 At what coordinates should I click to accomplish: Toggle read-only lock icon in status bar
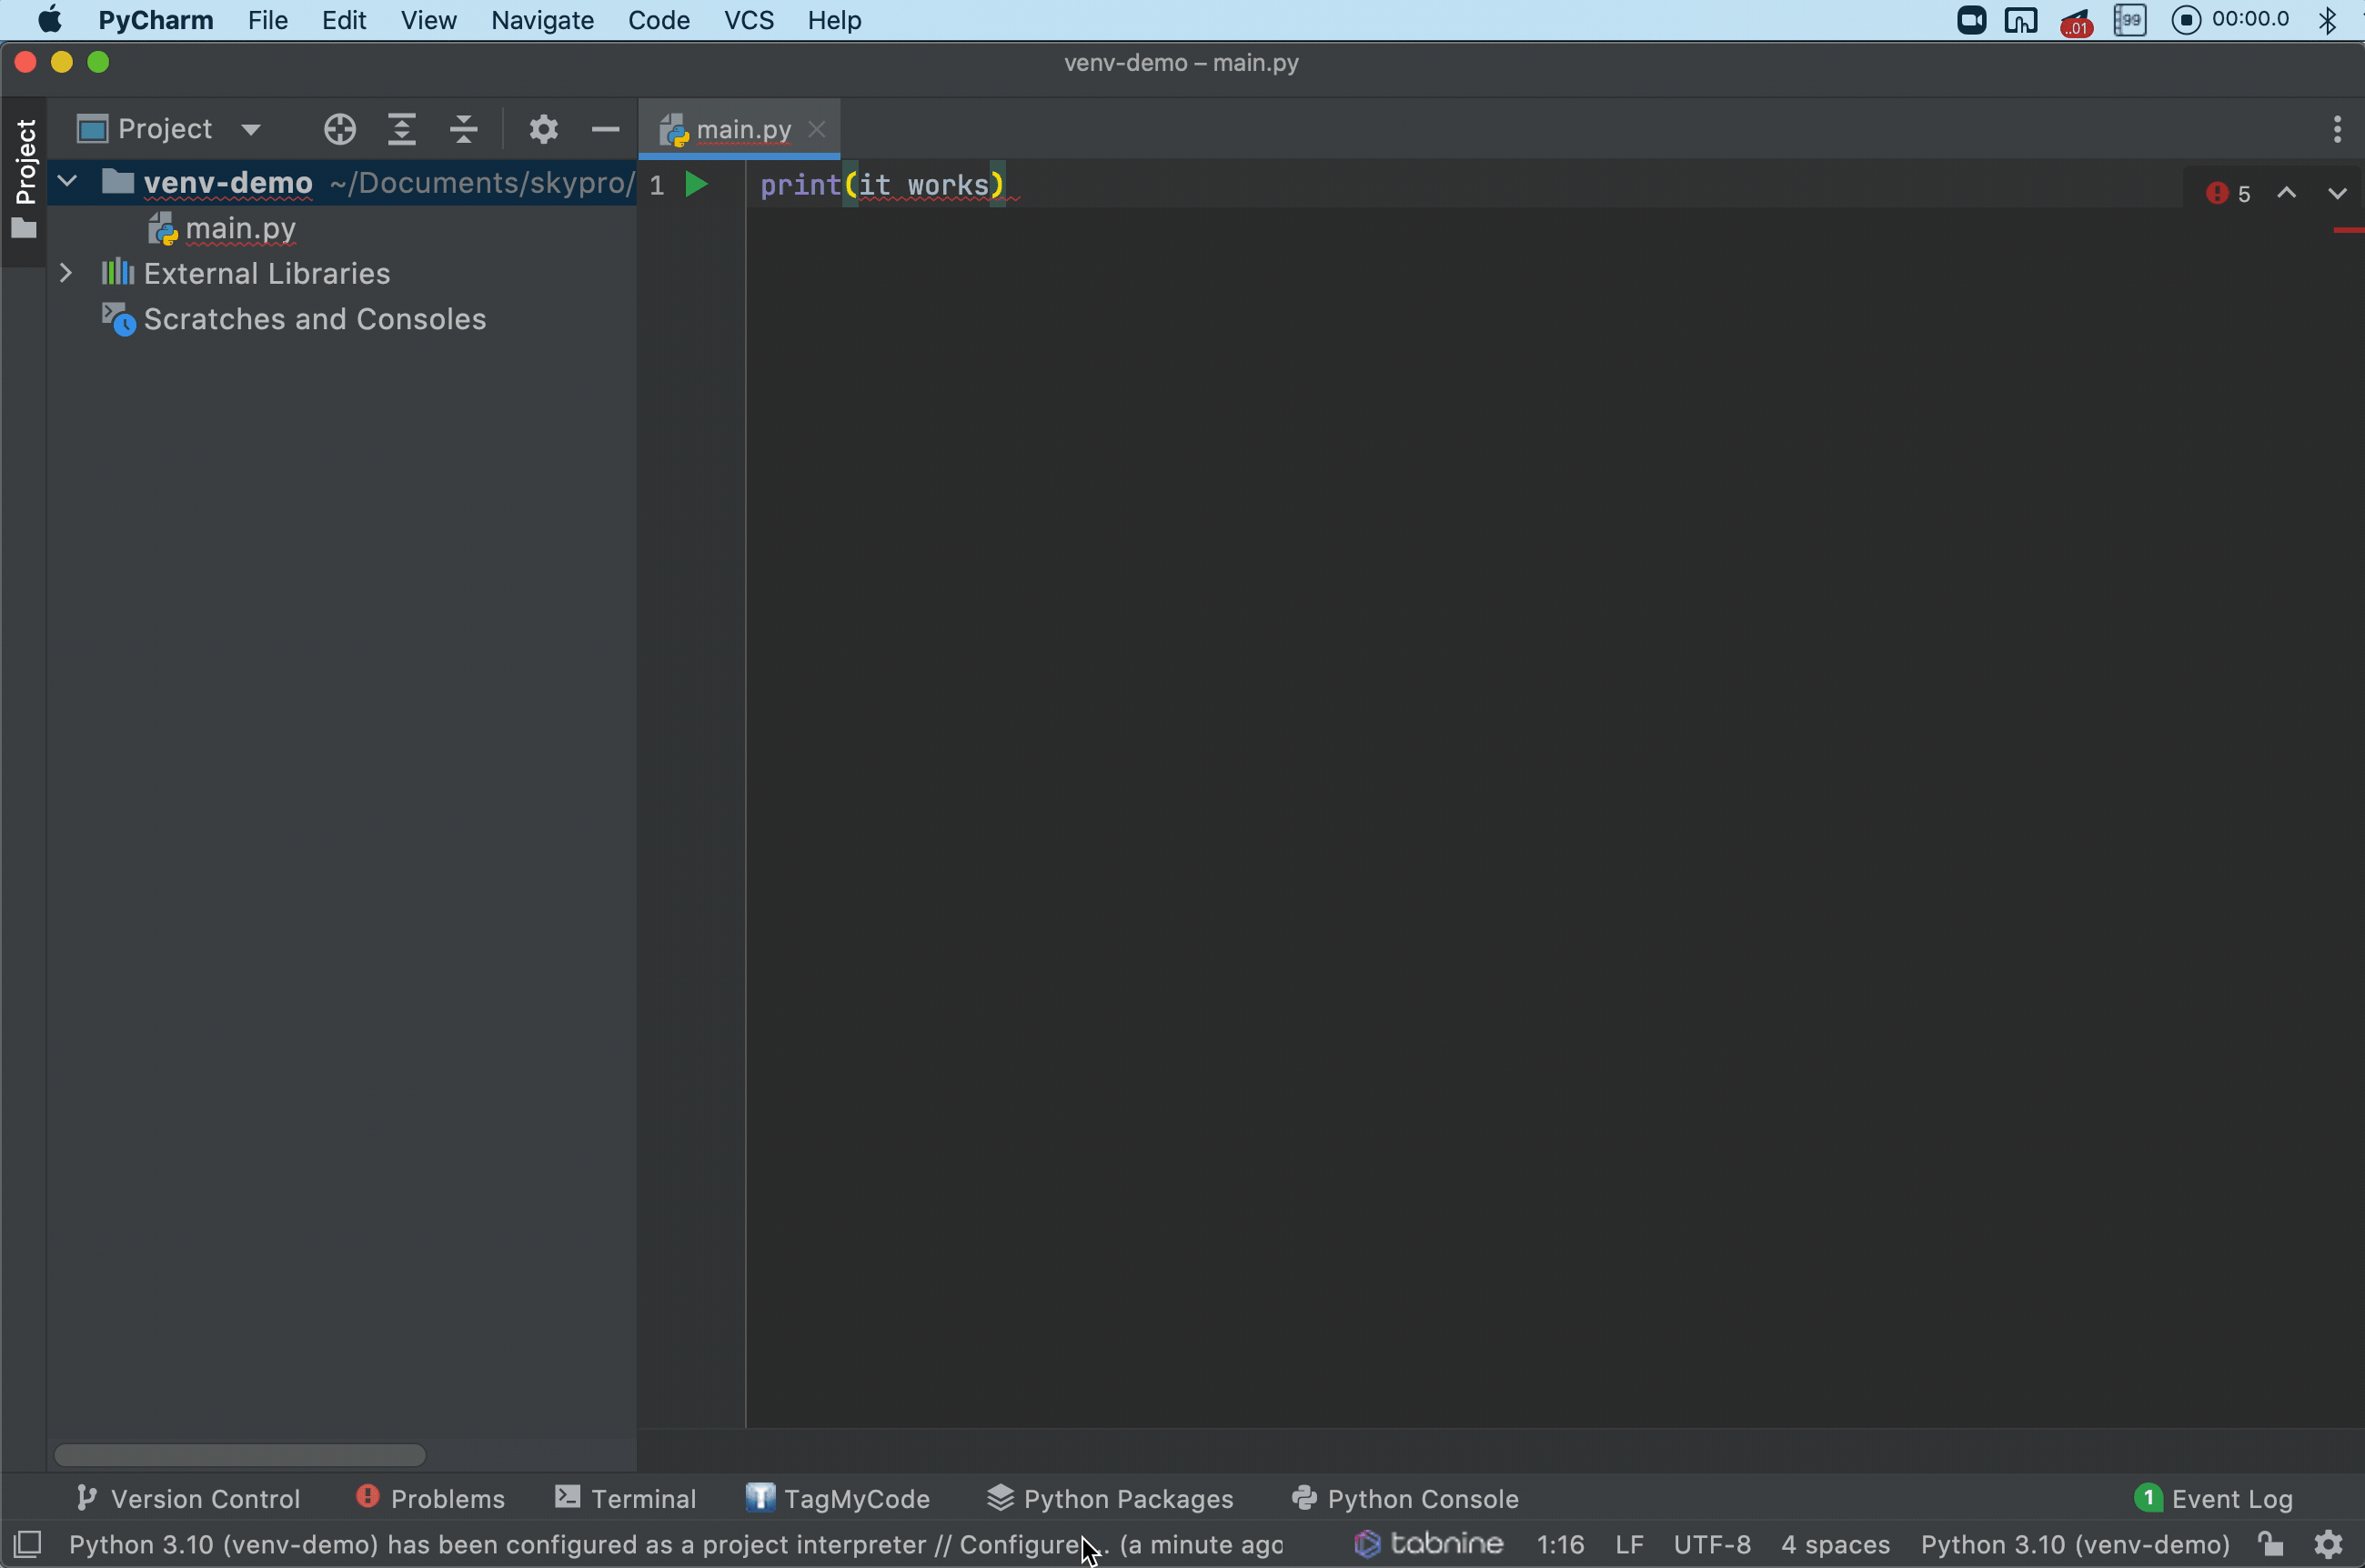click(x=2271, y=1544)
